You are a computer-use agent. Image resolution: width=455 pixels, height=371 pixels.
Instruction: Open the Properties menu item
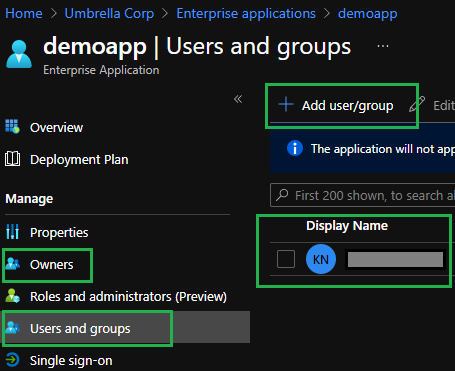pyautogui.click(x=59, y=232)
